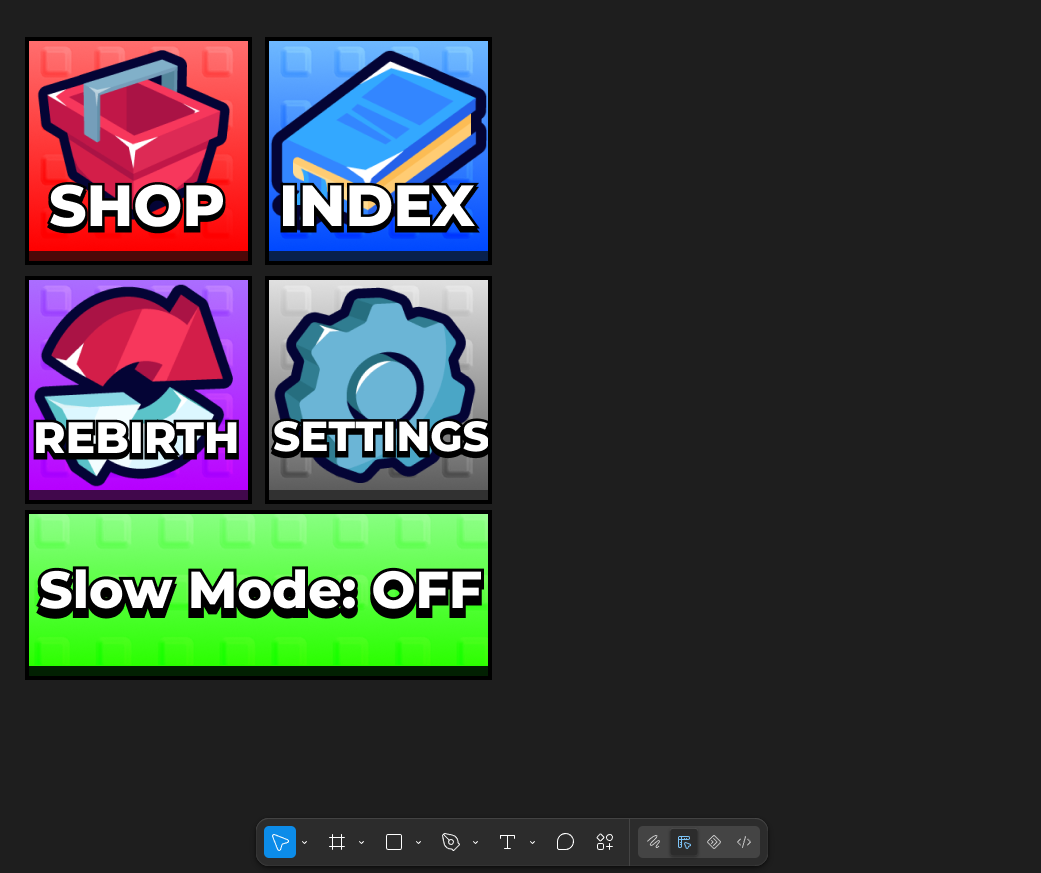1041x873 pixels.
Task: Click the red SHOP button graphic
Action: (x=139, y=151)
